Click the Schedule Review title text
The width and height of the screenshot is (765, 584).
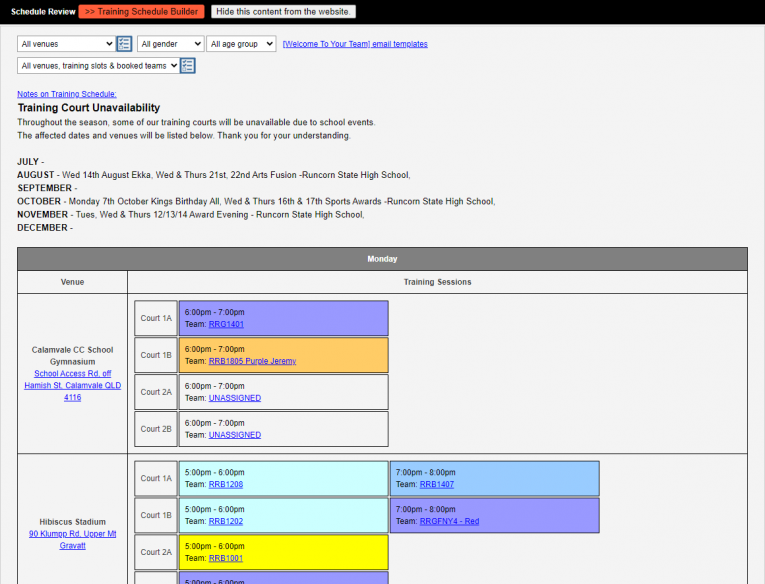tap(43, 12)
